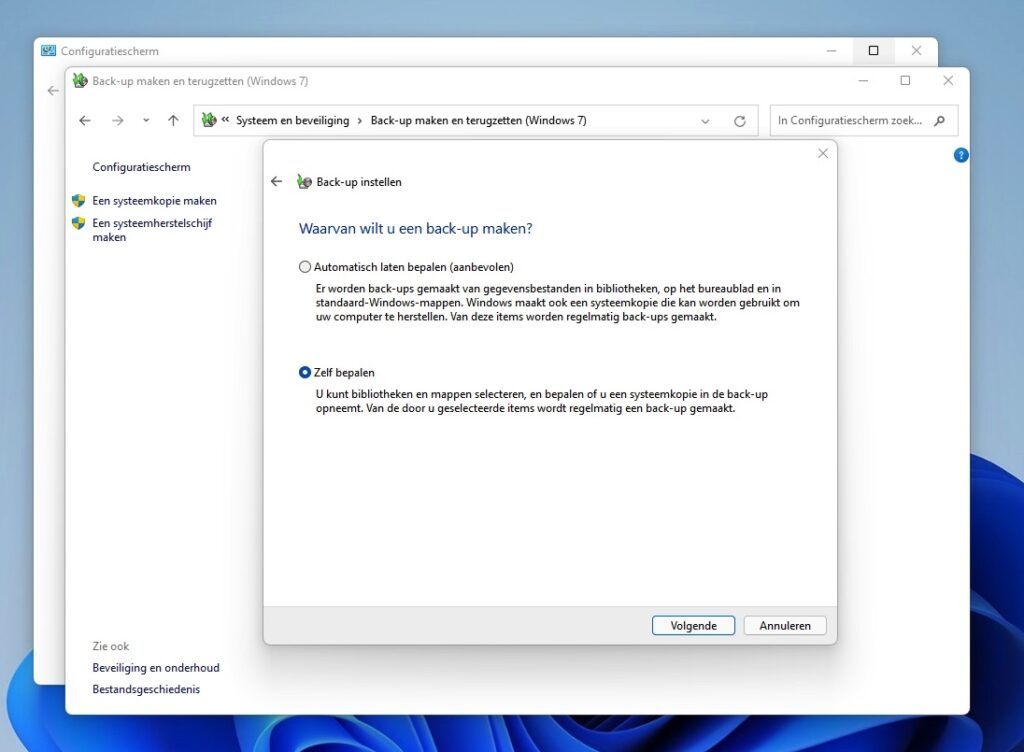Expand the breadcrumb overflow chevron '«'
Image resolution: width=1024 pixels, height=752 pixels.
pyautogui.click(x=225, y=120)
